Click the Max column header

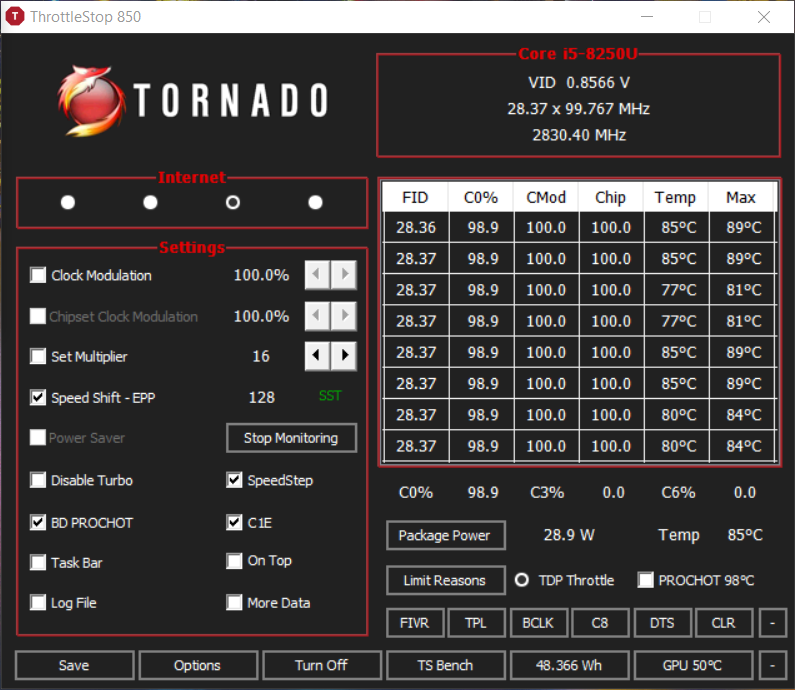point(741,197)
